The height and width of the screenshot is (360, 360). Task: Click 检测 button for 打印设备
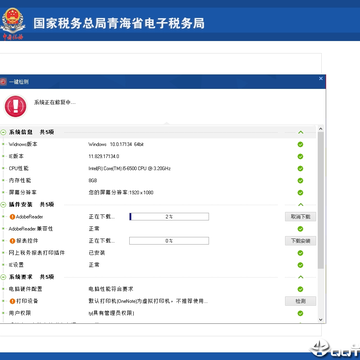(300, 301)
